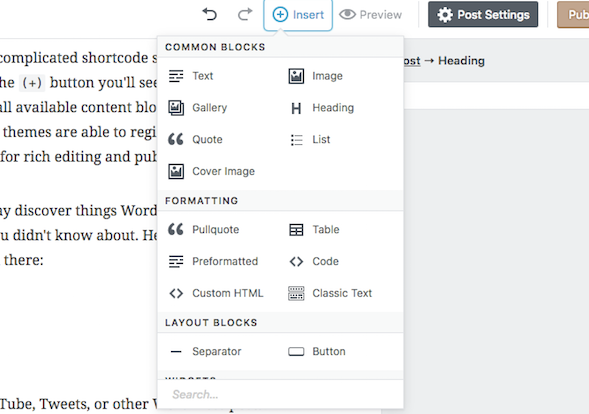
Task: Insert an Image block
Action: [328, 76]
